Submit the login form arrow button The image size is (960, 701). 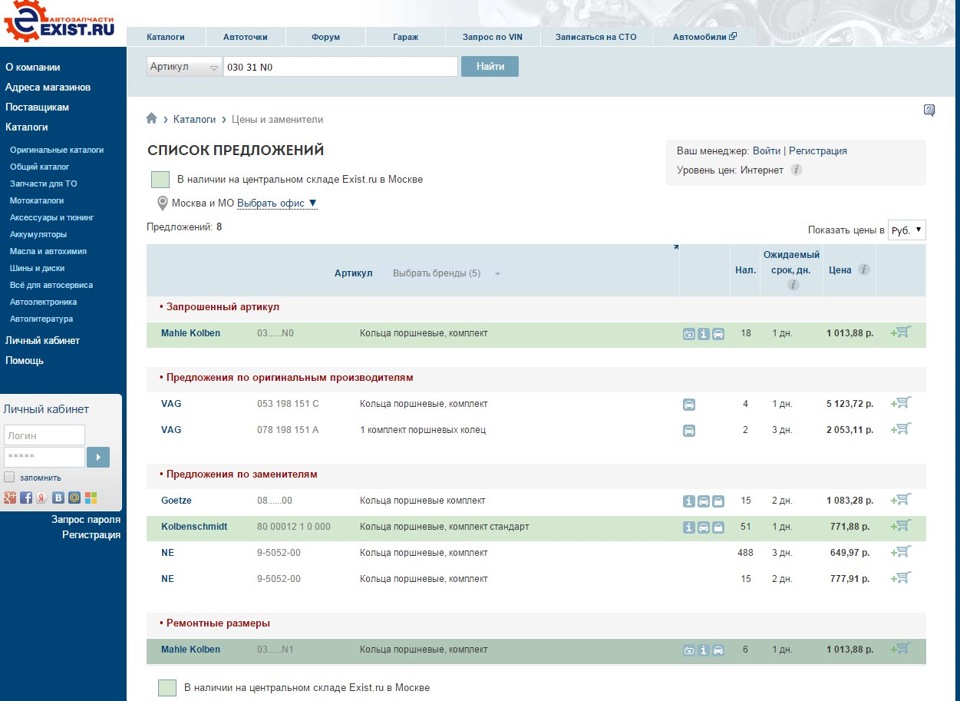pos(99,457)
